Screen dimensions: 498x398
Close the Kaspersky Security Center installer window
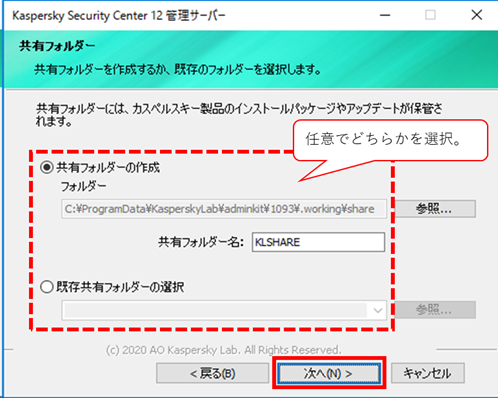click(477, 15)
